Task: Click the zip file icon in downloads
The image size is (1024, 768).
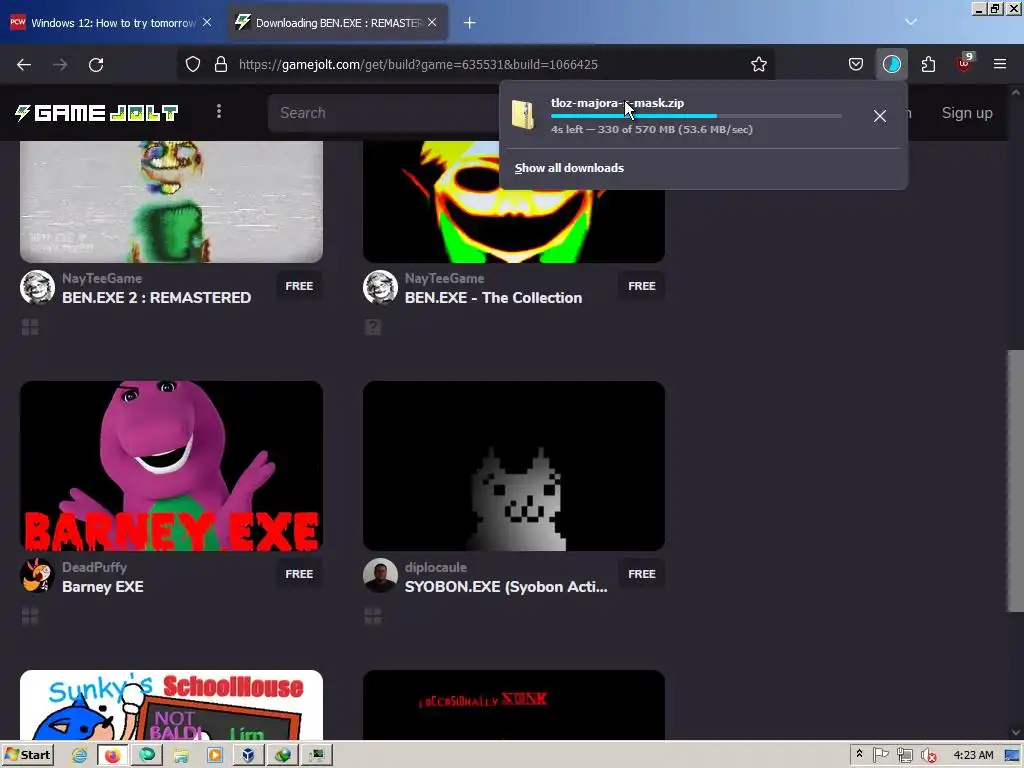Action: [522, 115]
